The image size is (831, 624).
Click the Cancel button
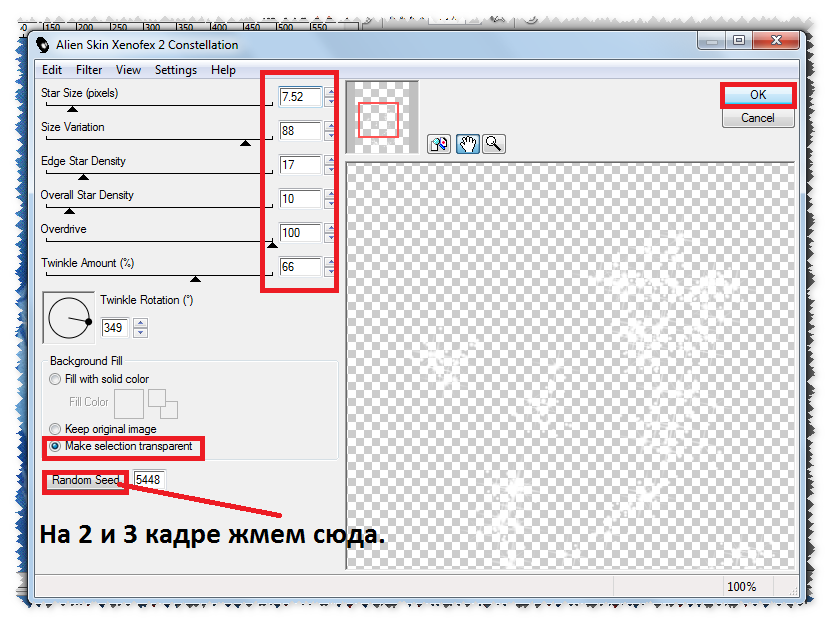[758, 118]
